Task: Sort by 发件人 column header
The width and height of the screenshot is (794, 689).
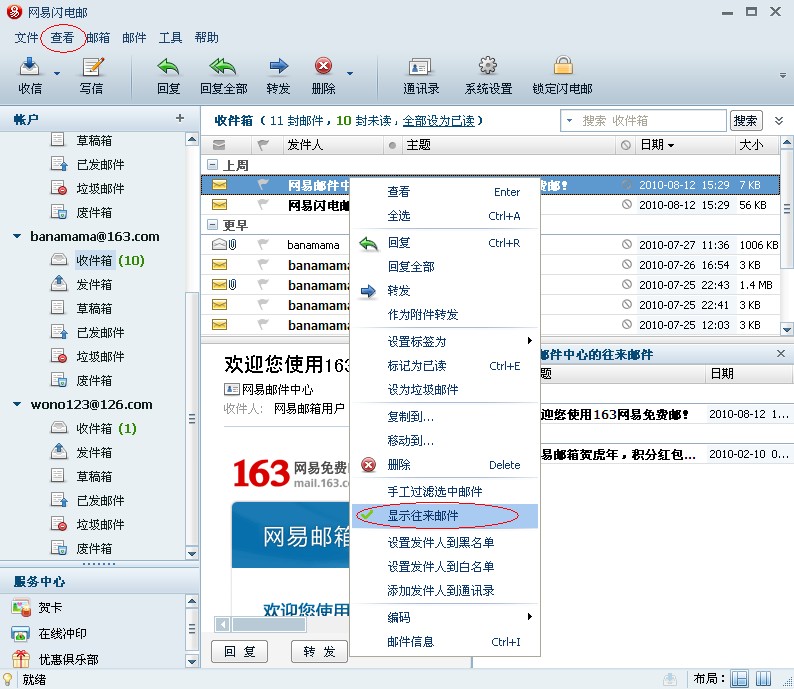Action: (332, 145)
